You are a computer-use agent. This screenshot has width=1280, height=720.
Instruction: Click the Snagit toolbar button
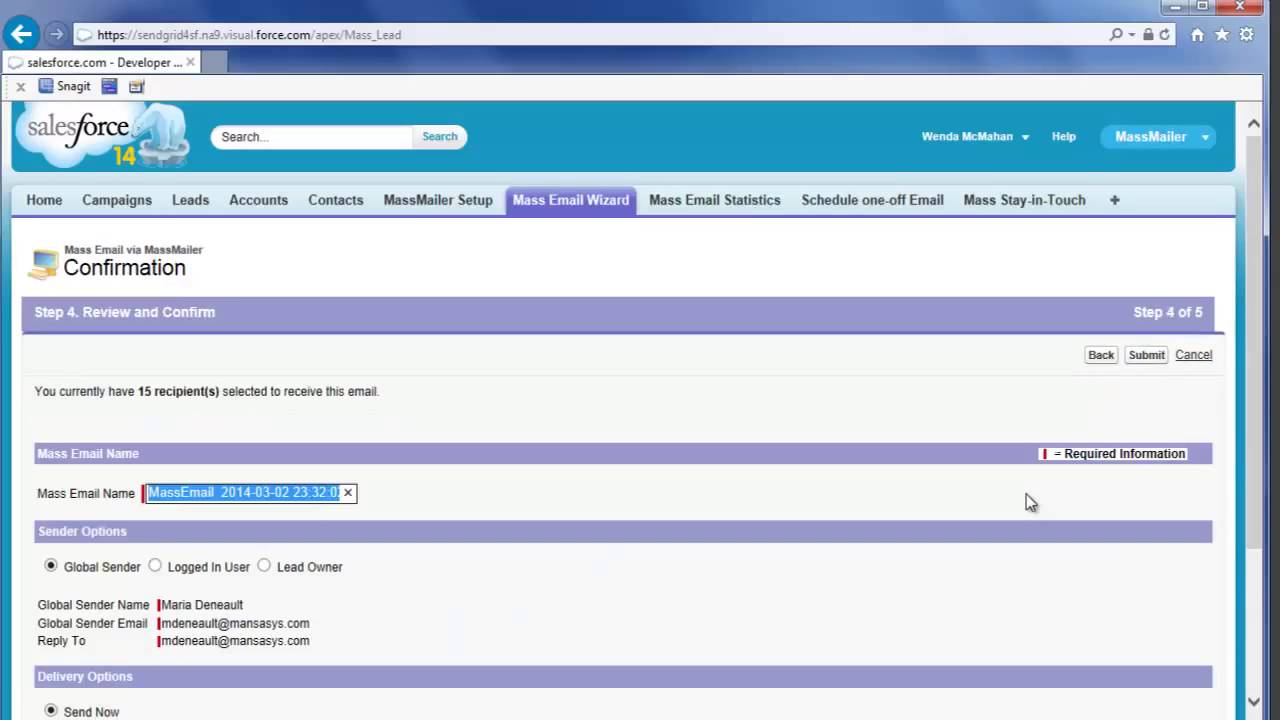click(x=65, y=86)
